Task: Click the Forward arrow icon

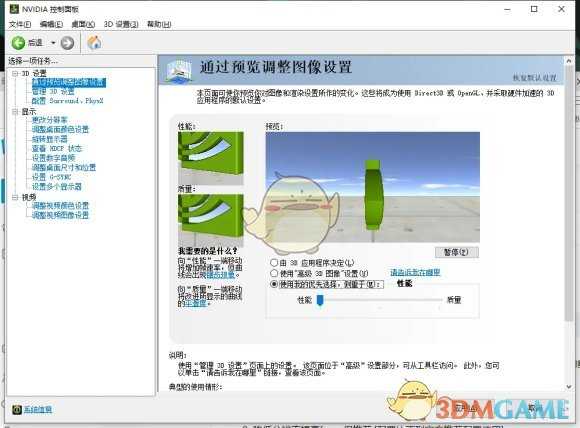Action: (x=67, y=43)
